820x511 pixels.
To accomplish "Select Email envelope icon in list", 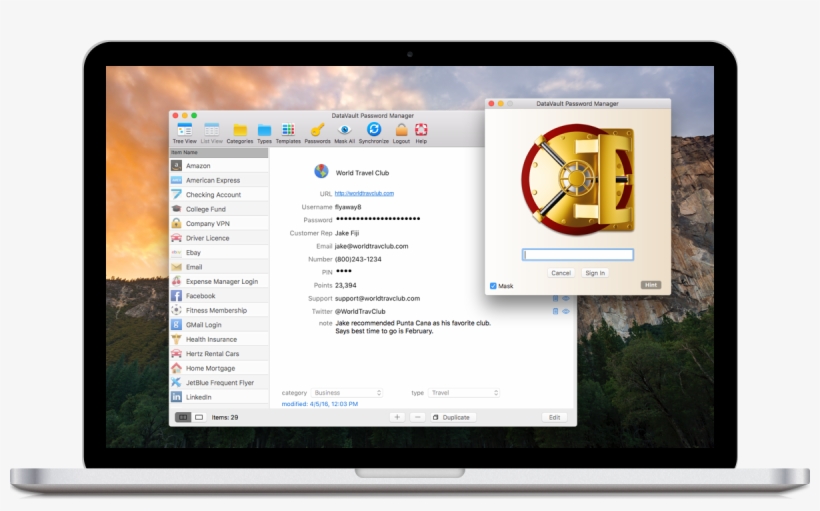I will click(x=176, y=267).
